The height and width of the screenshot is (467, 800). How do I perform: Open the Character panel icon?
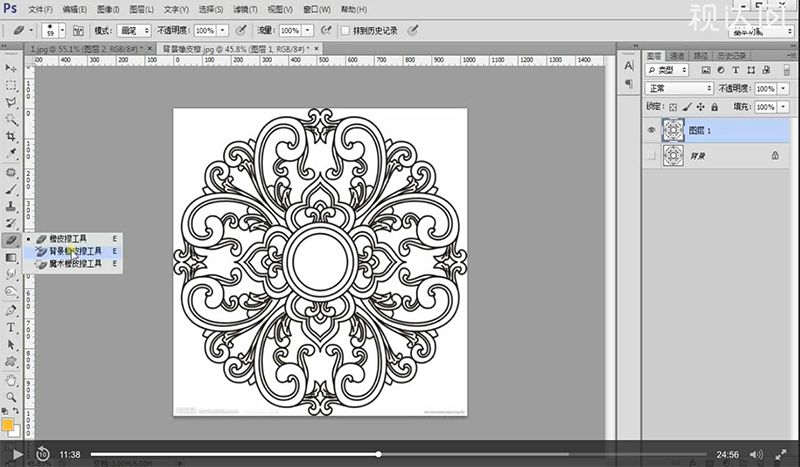click(629, 66)
